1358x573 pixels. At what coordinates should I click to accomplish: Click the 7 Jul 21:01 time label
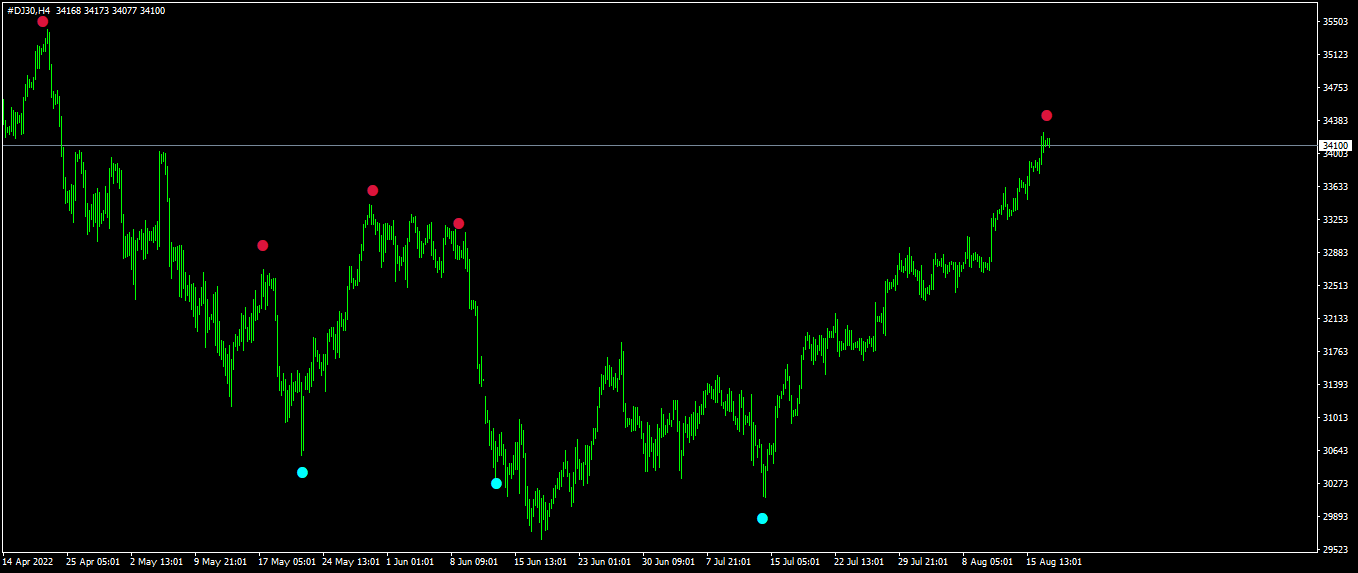[730, 561]
